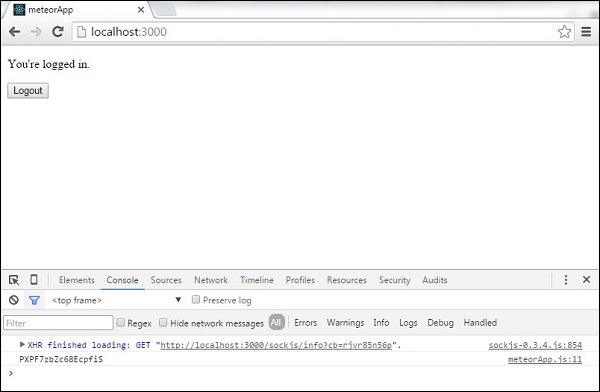Filter console by Info
The image size is (600, 392).
[x=381, y=323]
